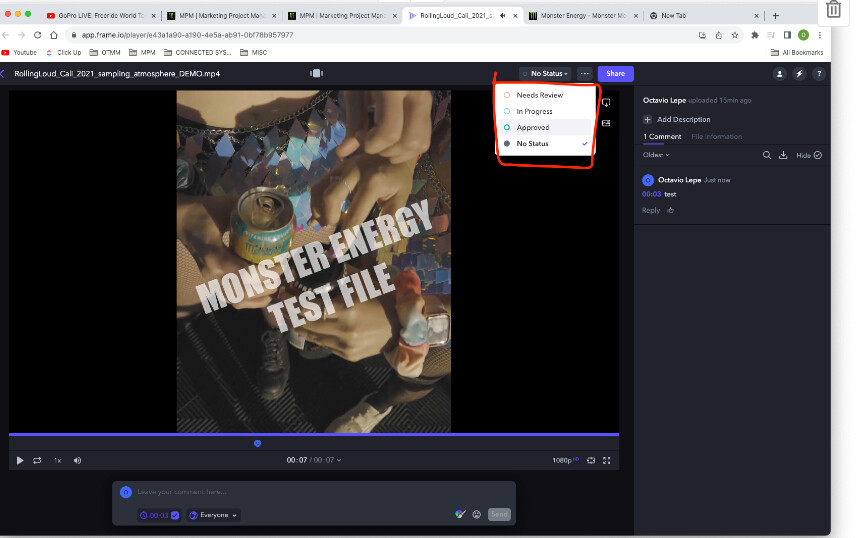Screen dimensions: 857x538
Task: Click Octavio Lepe comment avatar
Action: 648,180
